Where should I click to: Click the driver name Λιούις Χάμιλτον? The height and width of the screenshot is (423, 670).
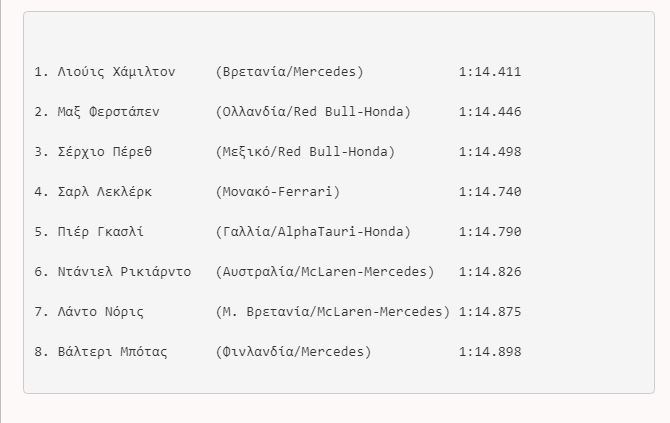pyautogui.click(x=116, y=72)
